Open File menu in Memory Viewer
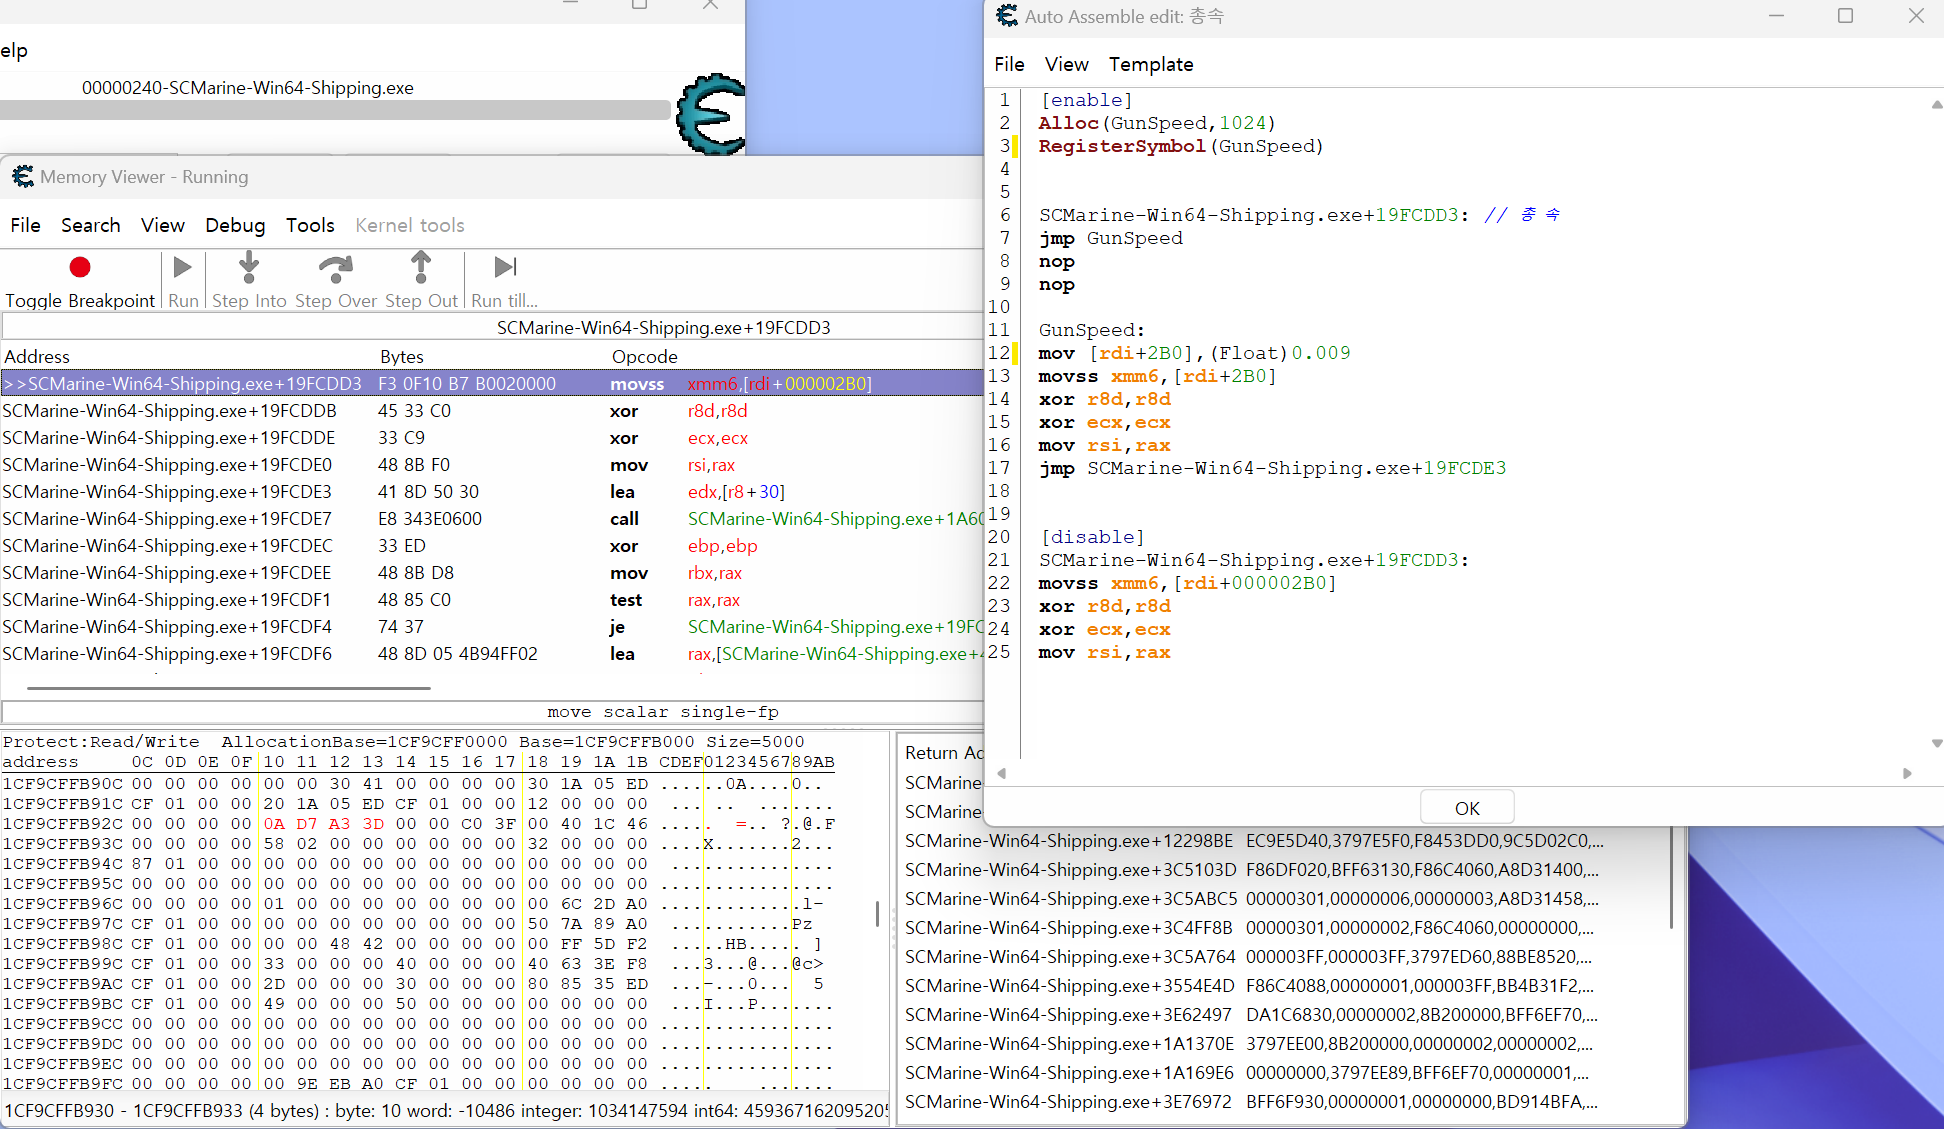This screenshot has height=1129, width=1944. tap(25, 225)
